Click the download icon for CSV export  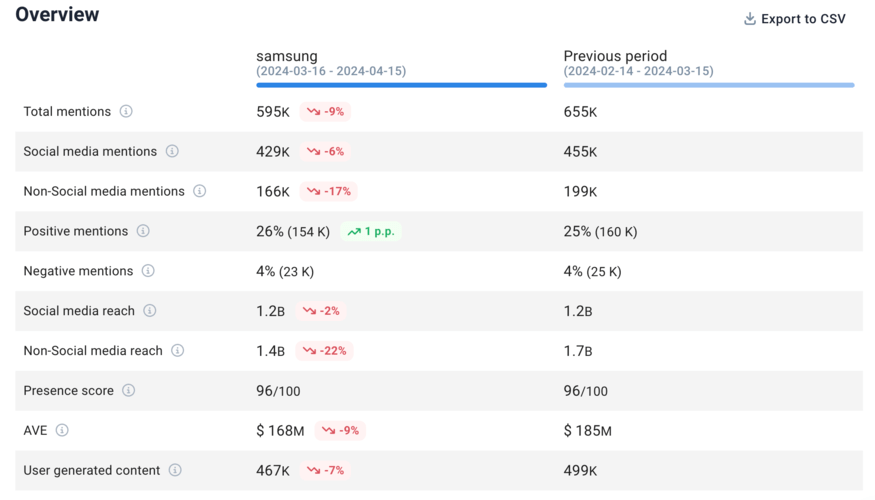(x=750, y=19)
